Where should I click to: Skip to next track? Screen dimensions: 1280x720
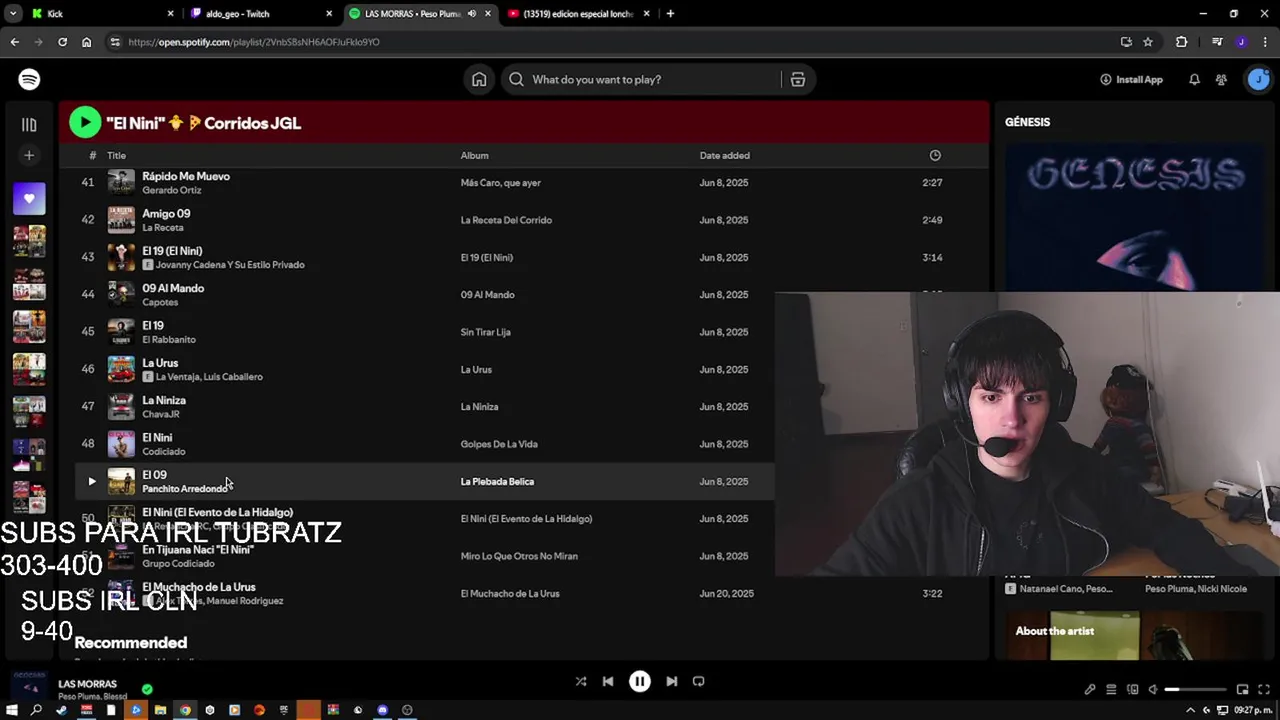[x=671, y=682]
